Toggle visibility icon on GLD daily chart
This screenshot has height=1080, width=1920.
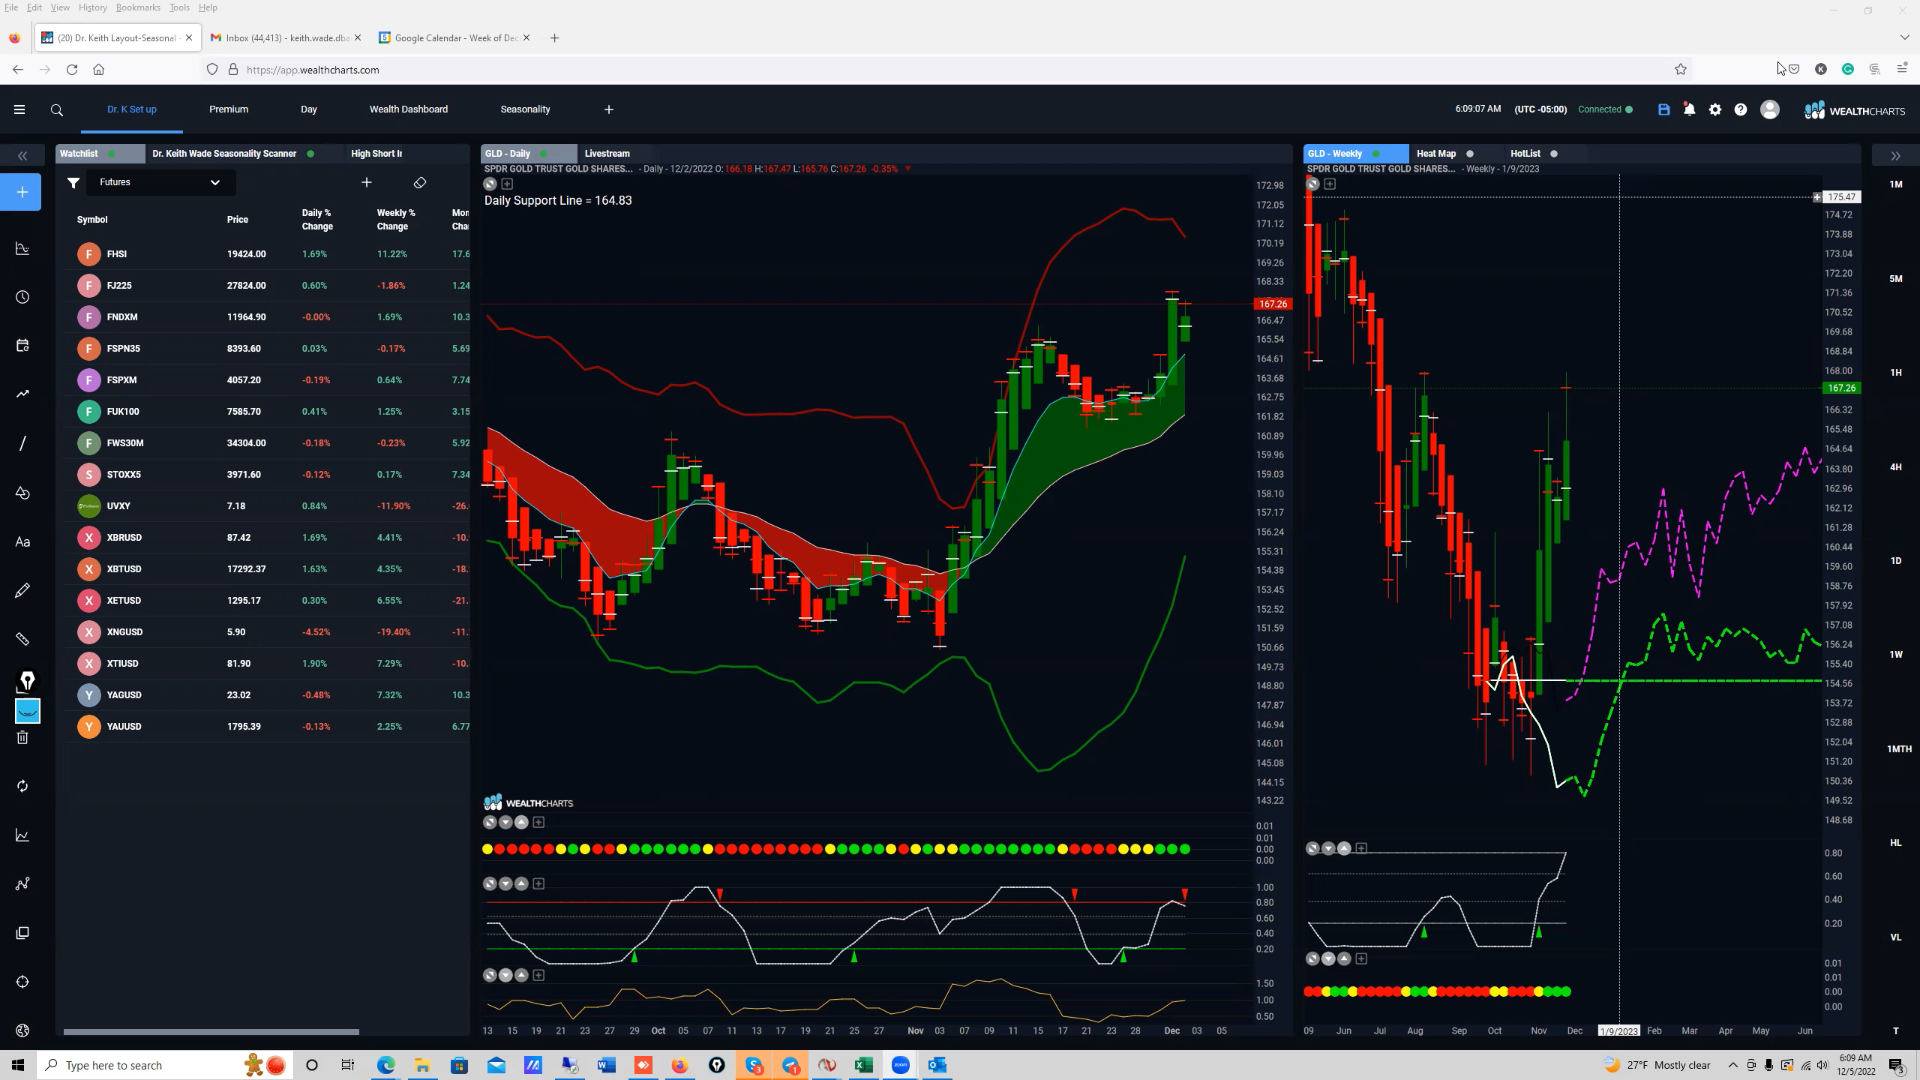pyautogui.click(x=490, y=184)
